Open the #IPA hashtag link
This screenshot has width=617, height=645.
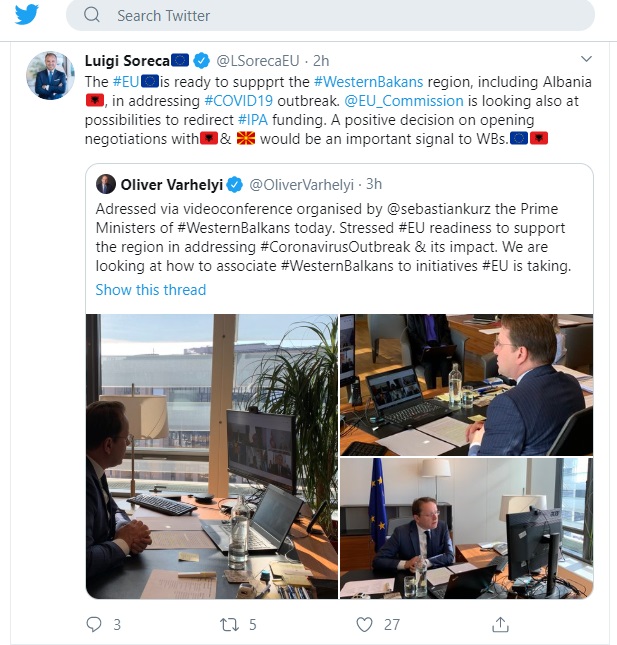253,120
